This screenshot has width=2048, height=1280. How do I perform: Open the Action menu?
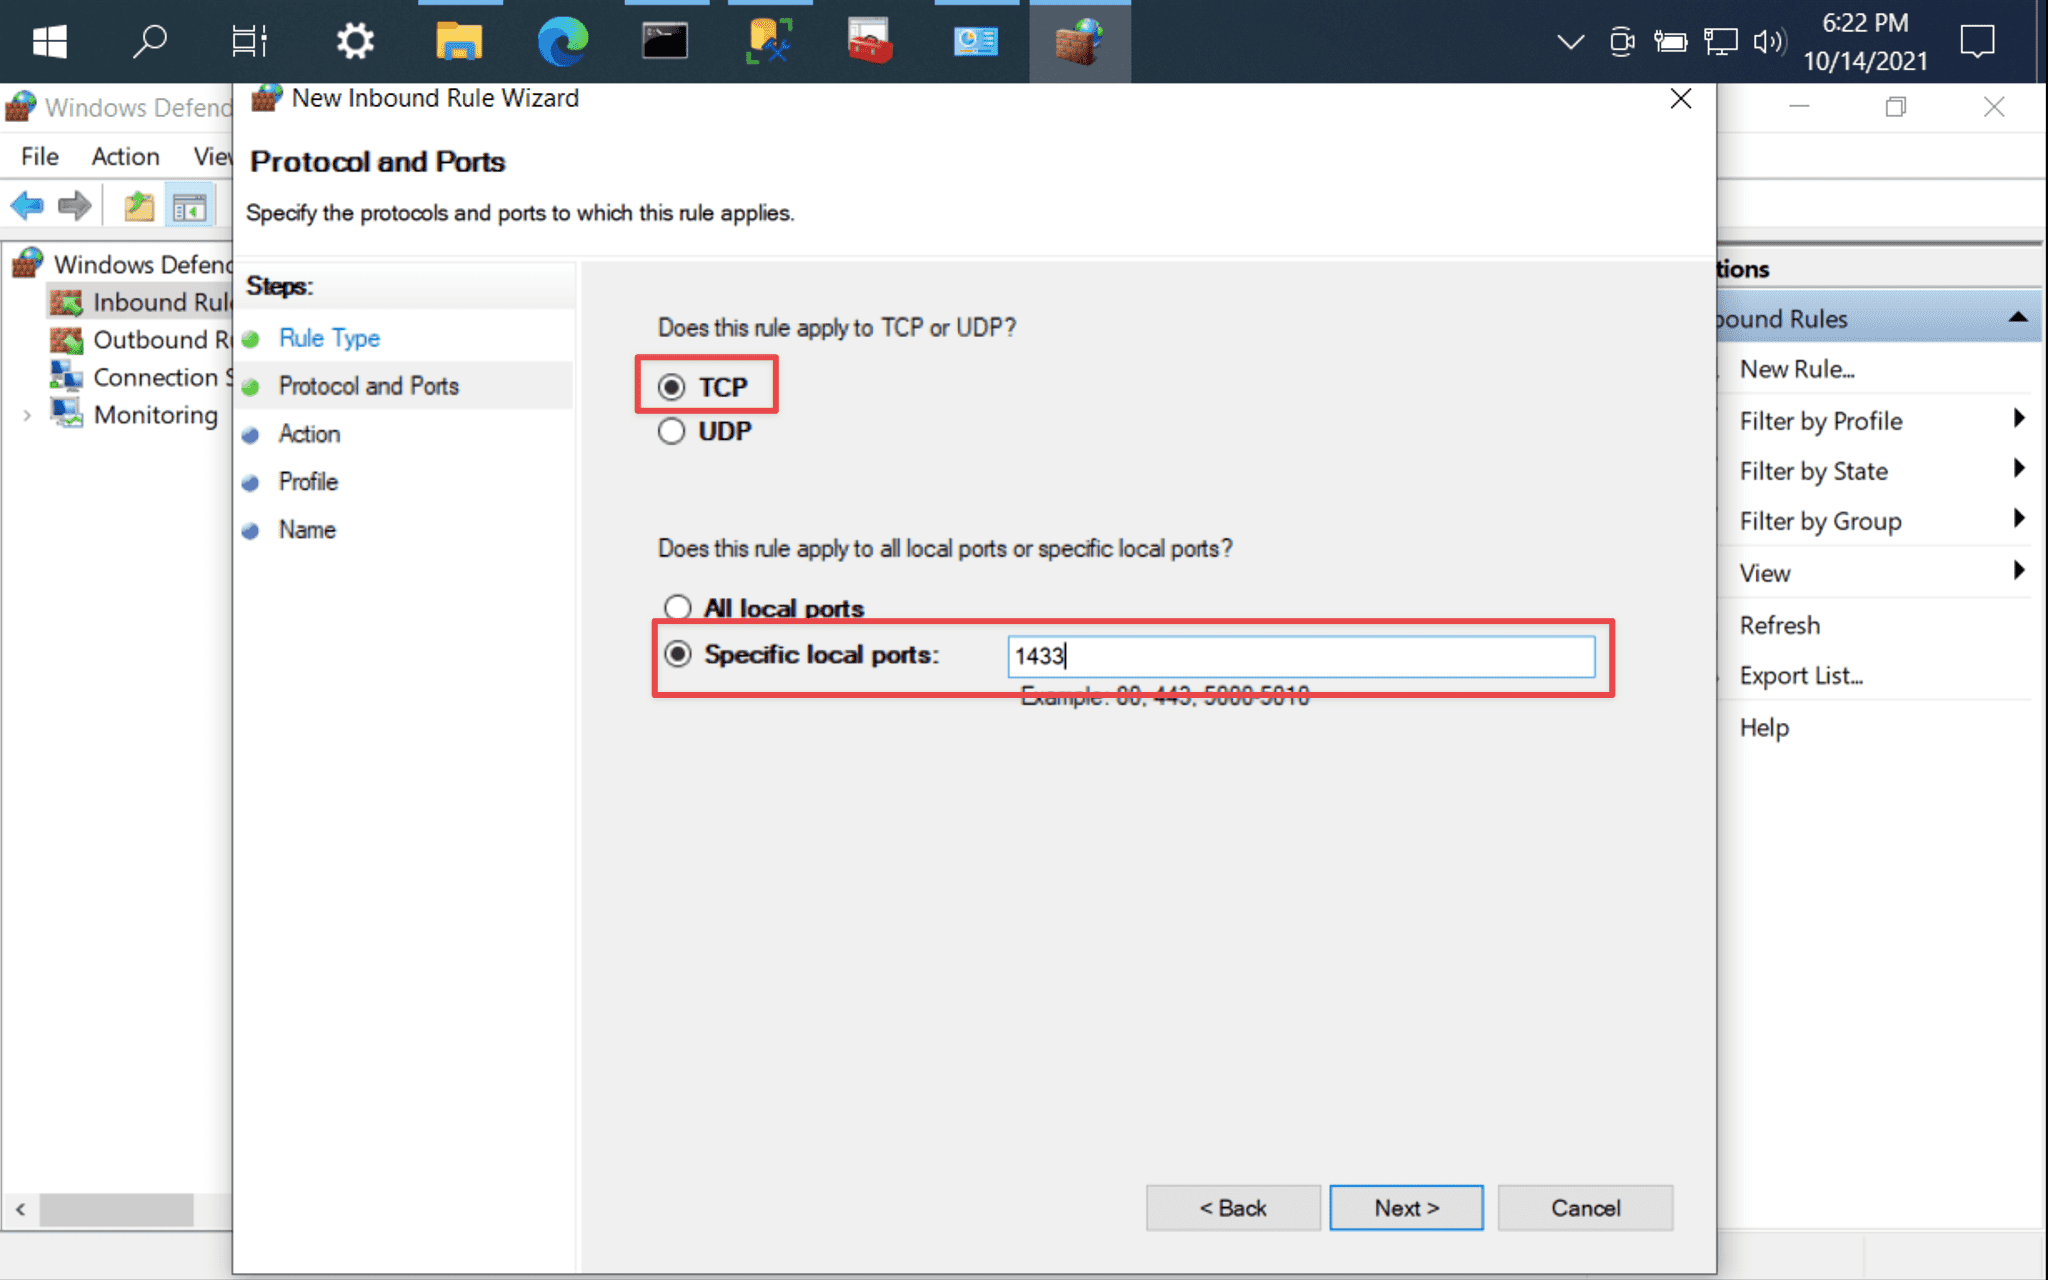pyautogui.click(x=125, y=157)
